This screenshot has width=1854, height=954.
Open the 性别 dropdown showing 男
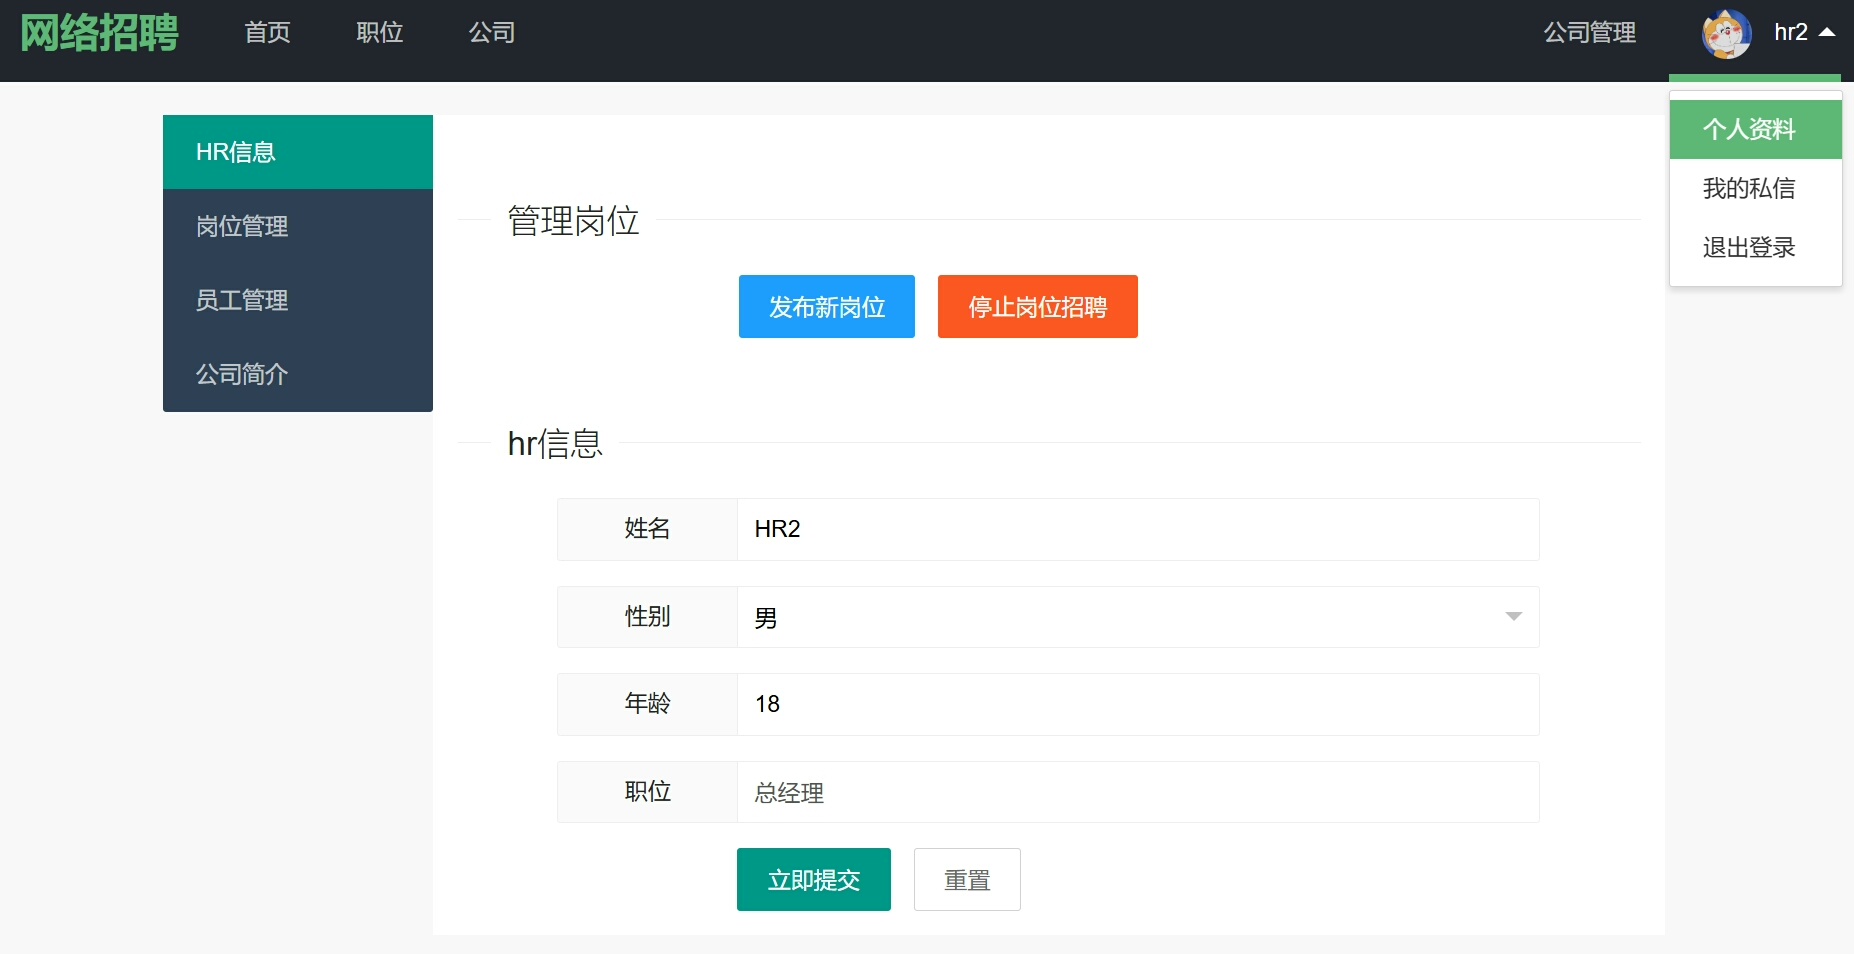tap(1138, 617)
